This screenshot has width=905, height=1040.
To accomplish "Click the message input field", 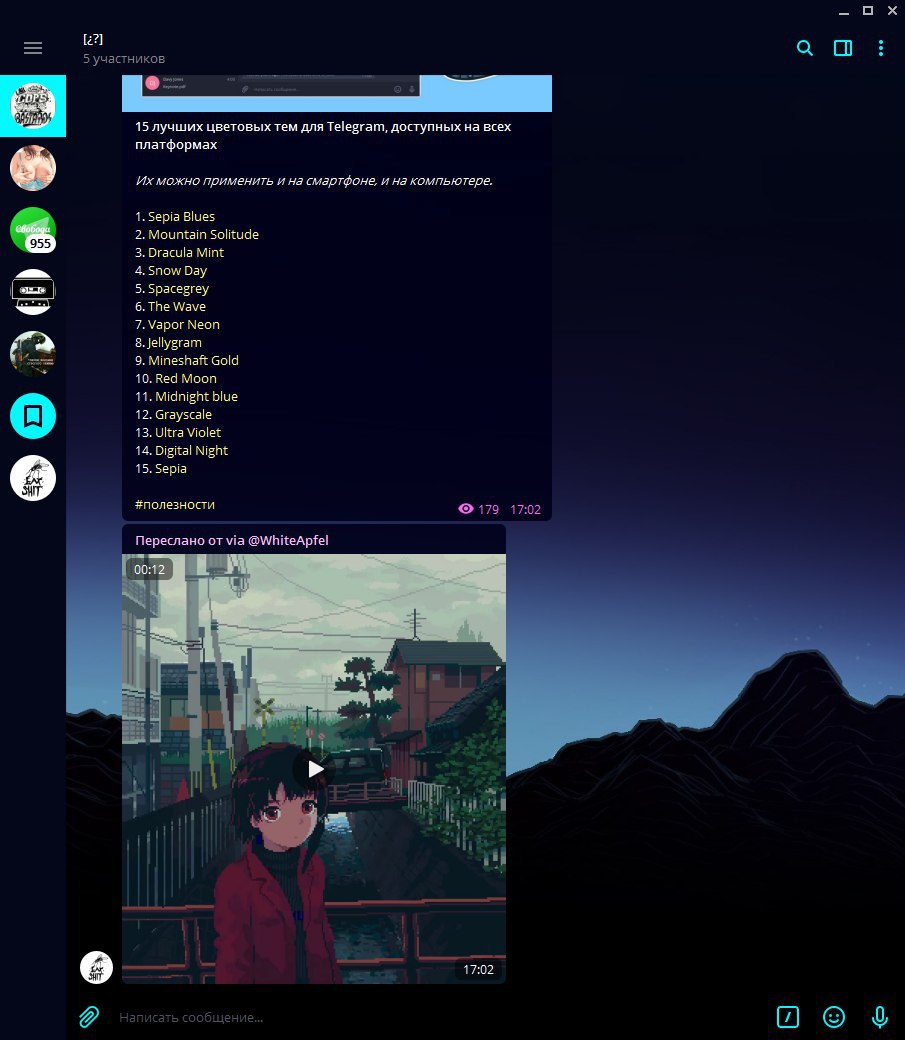I will tap(438, 1017).
